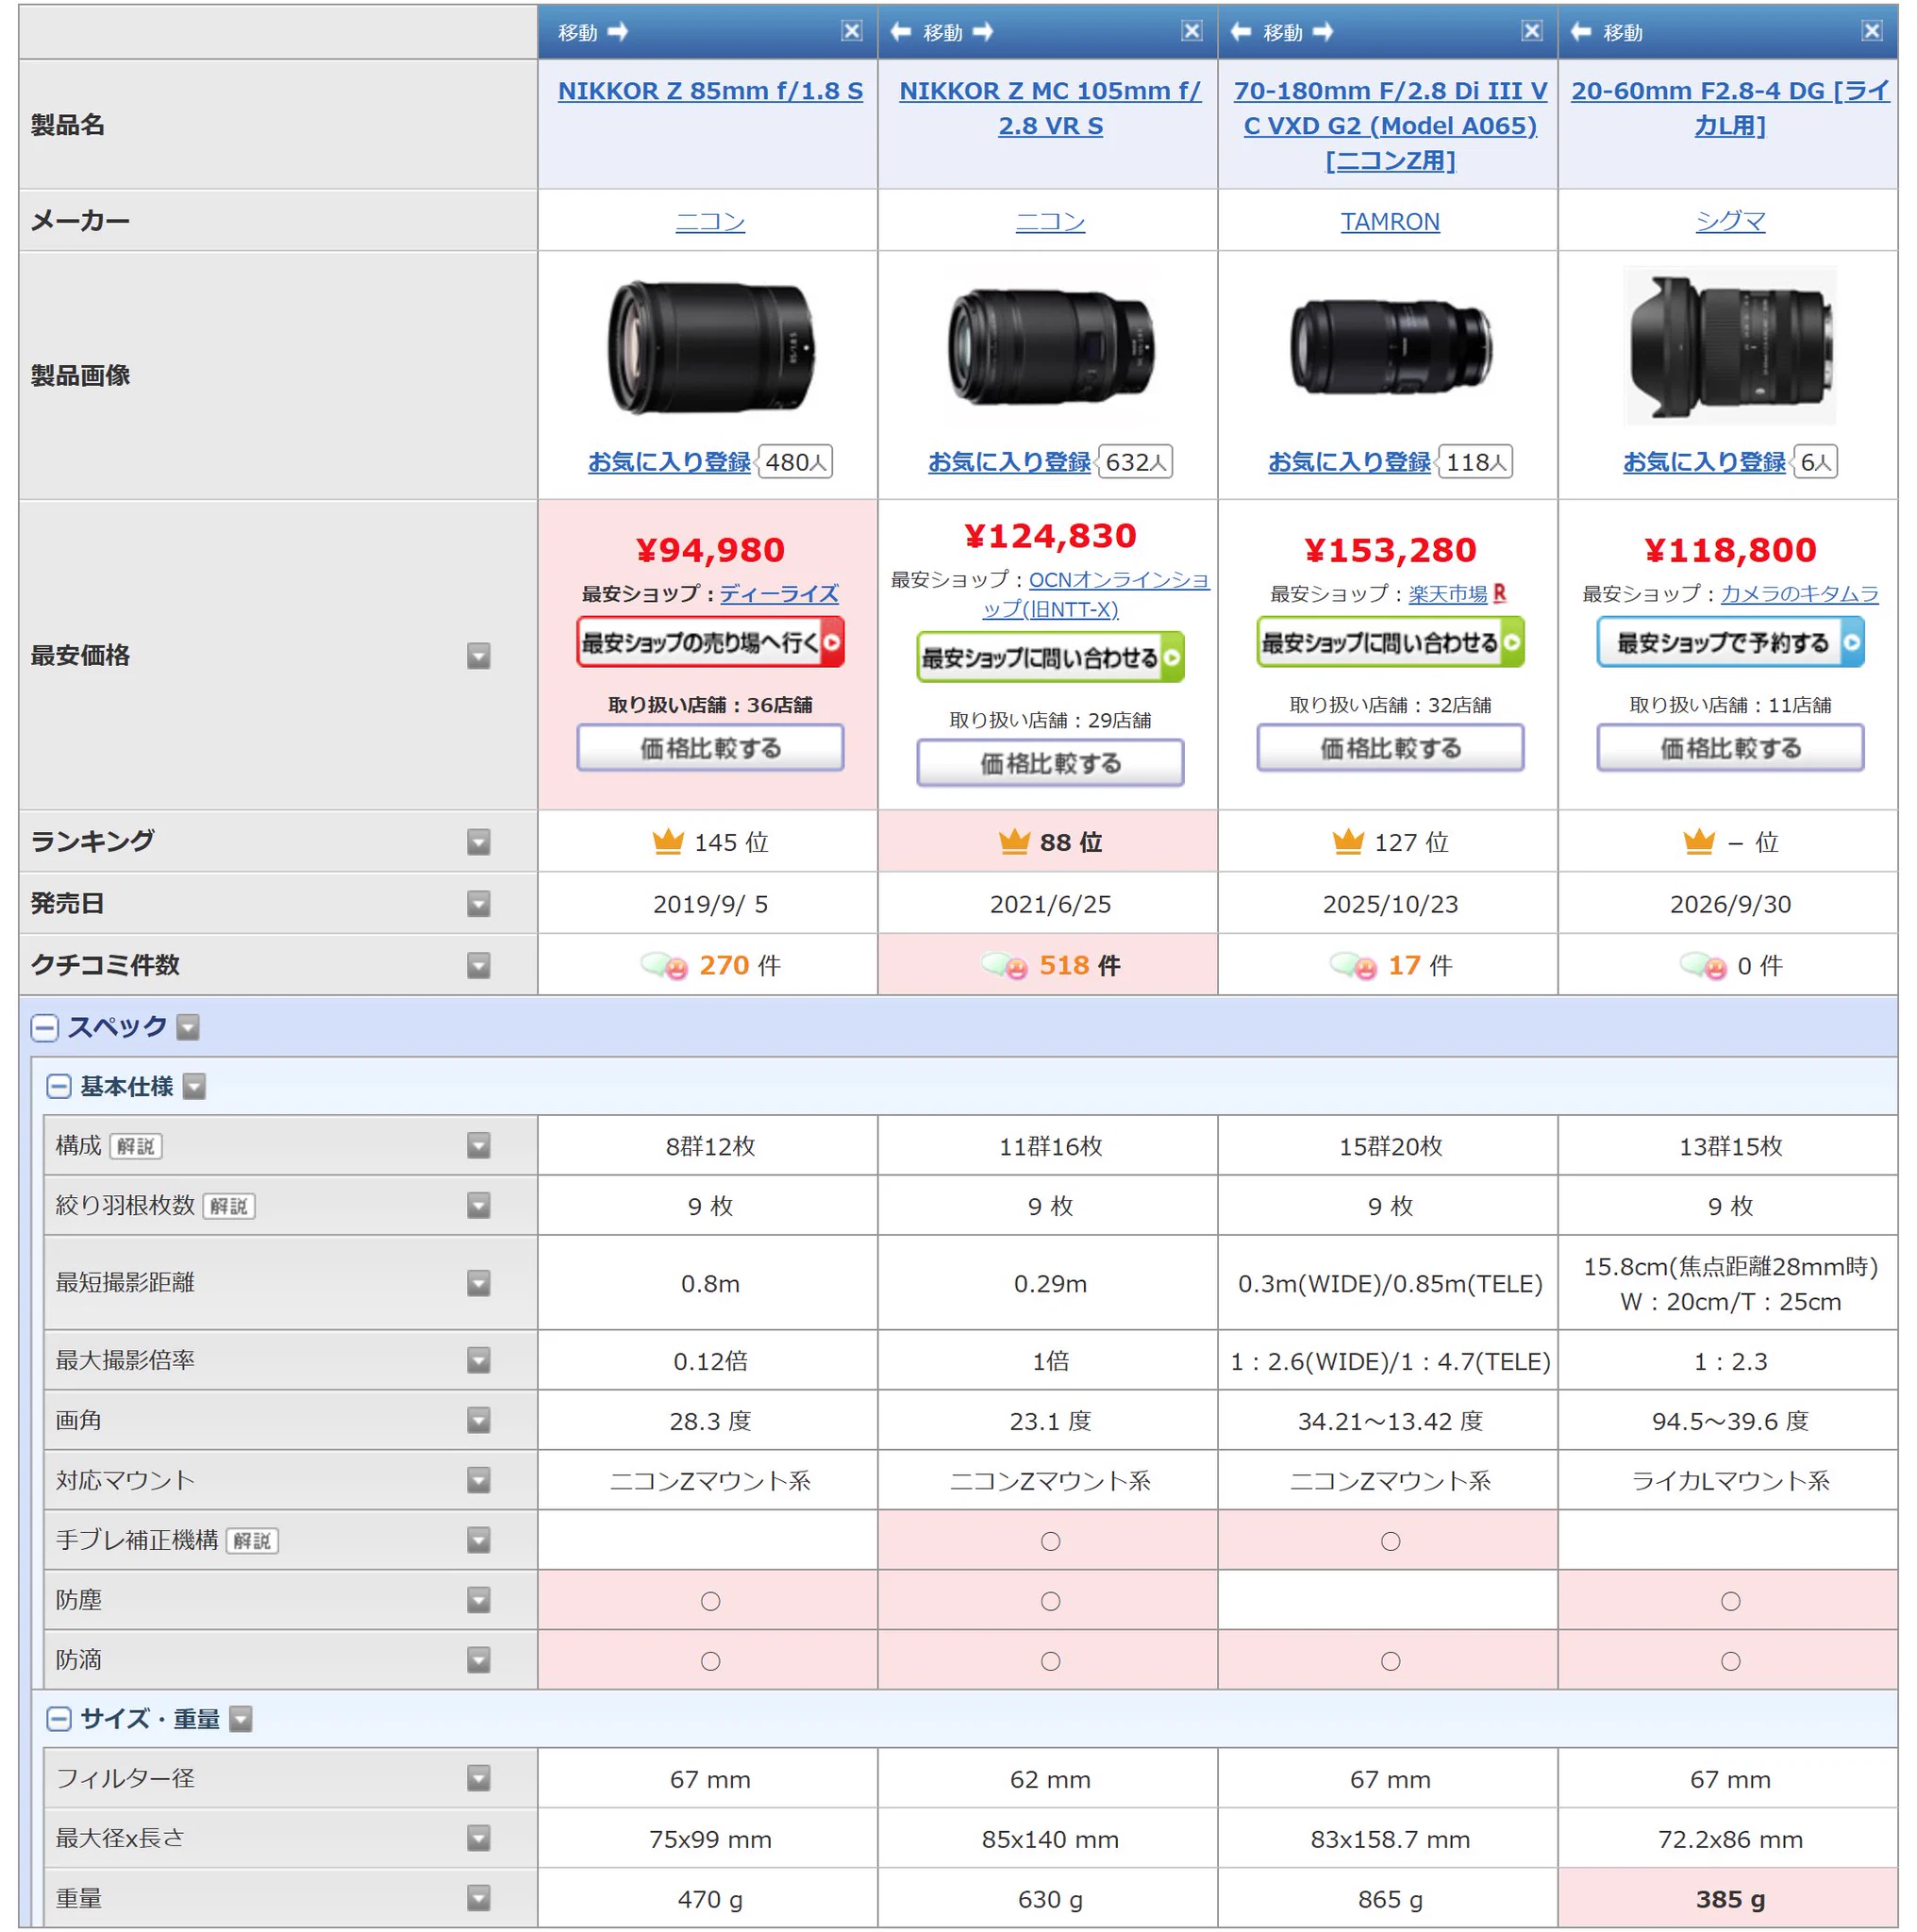The width and height of the screenshot is (1917, 1932).
Task: Open dropdown arrow beside サイズ・重量 heading
Action: pos(241,1718)
